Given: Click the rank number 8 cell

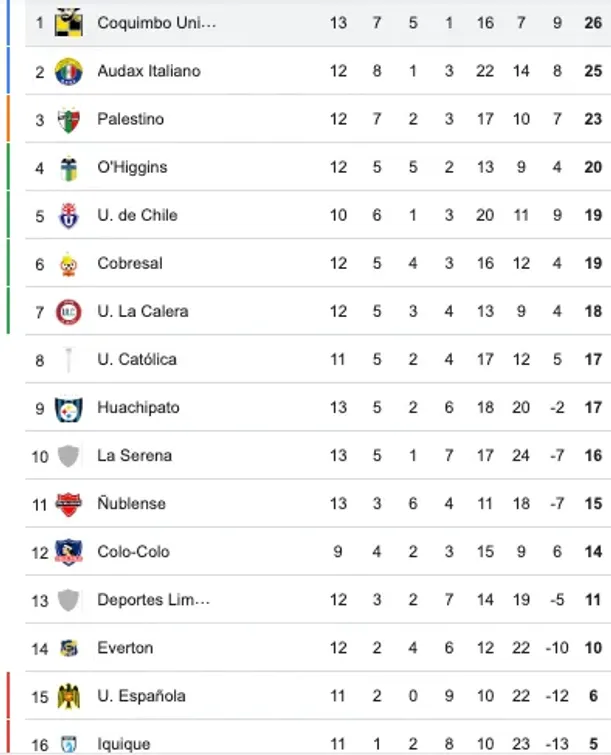Looking at the screenshot, I should 40,360.
